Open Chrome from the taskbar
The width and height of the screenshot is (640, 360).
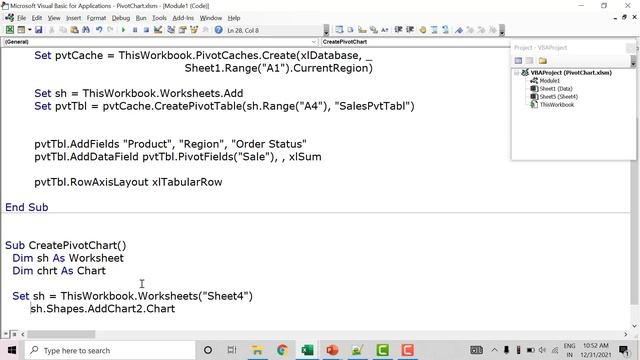coord(282,350)
